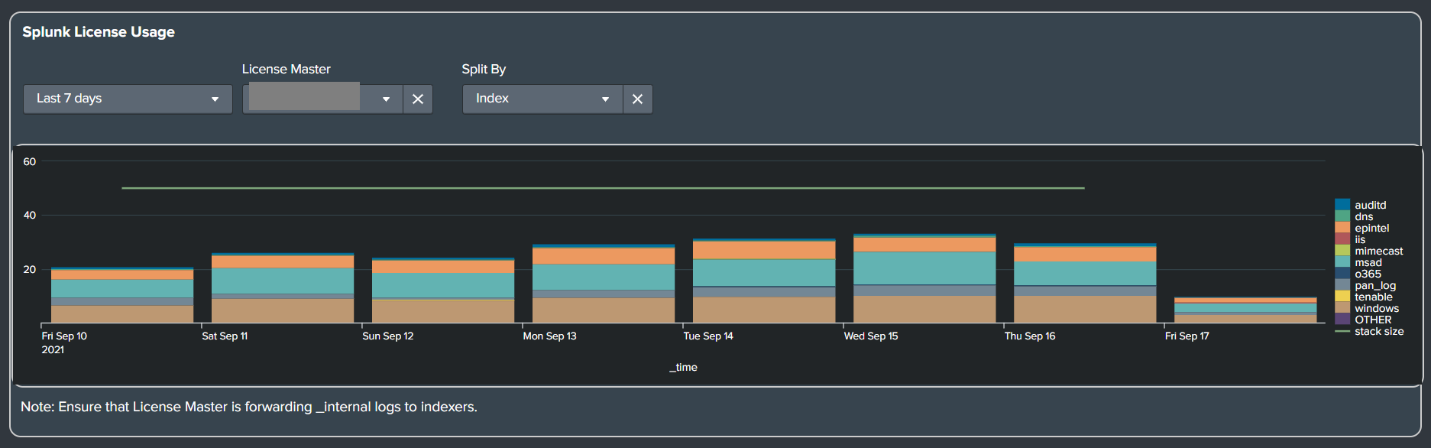1431x448 pixels.
Task: Clear the License Master selection
Action: click(418, 99)
